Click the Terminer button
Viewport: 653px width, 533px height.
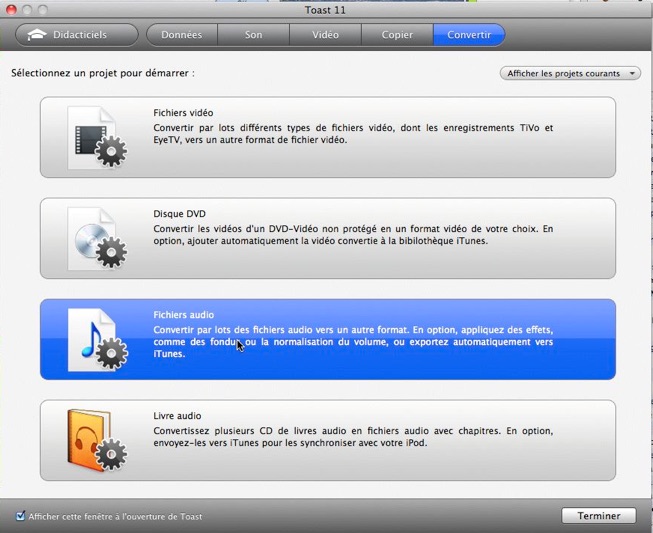[599, 516]
